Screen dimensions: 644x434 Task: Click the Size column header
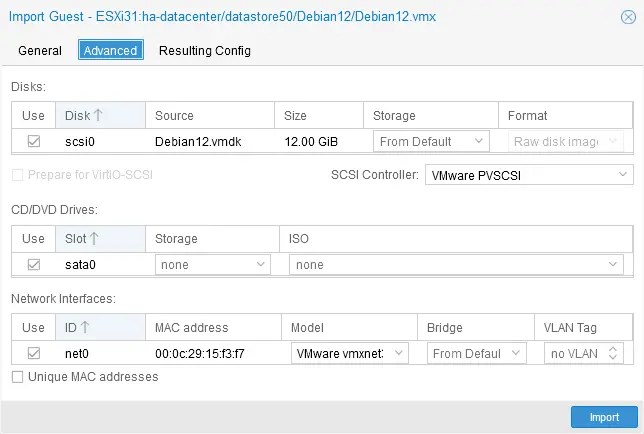(x=319, y=115)
